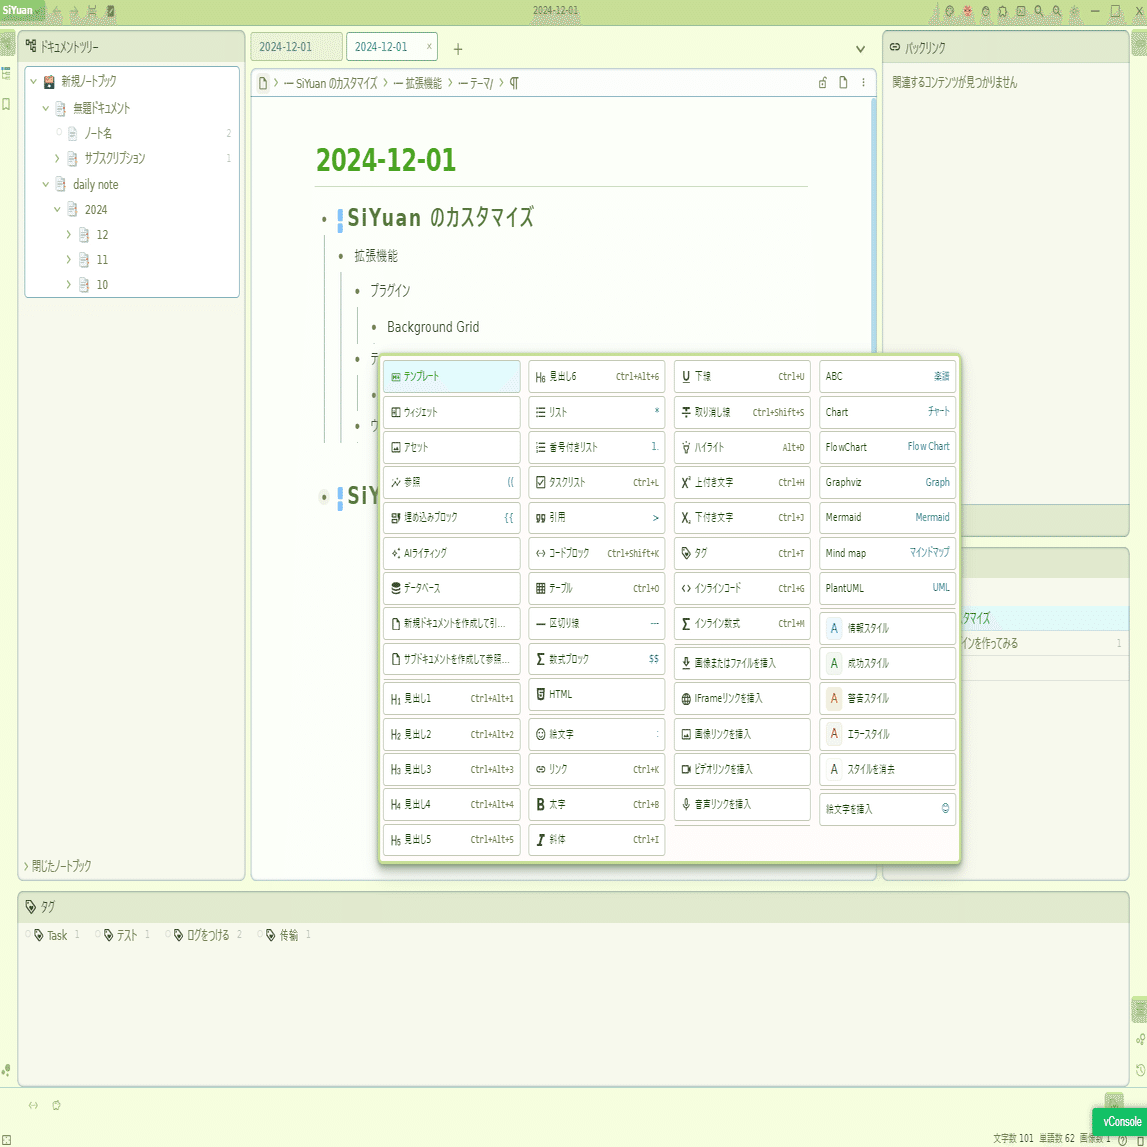Add a new tab with plus button
The width and height of the screenshot is (1147, 1147).
point(458,49)
